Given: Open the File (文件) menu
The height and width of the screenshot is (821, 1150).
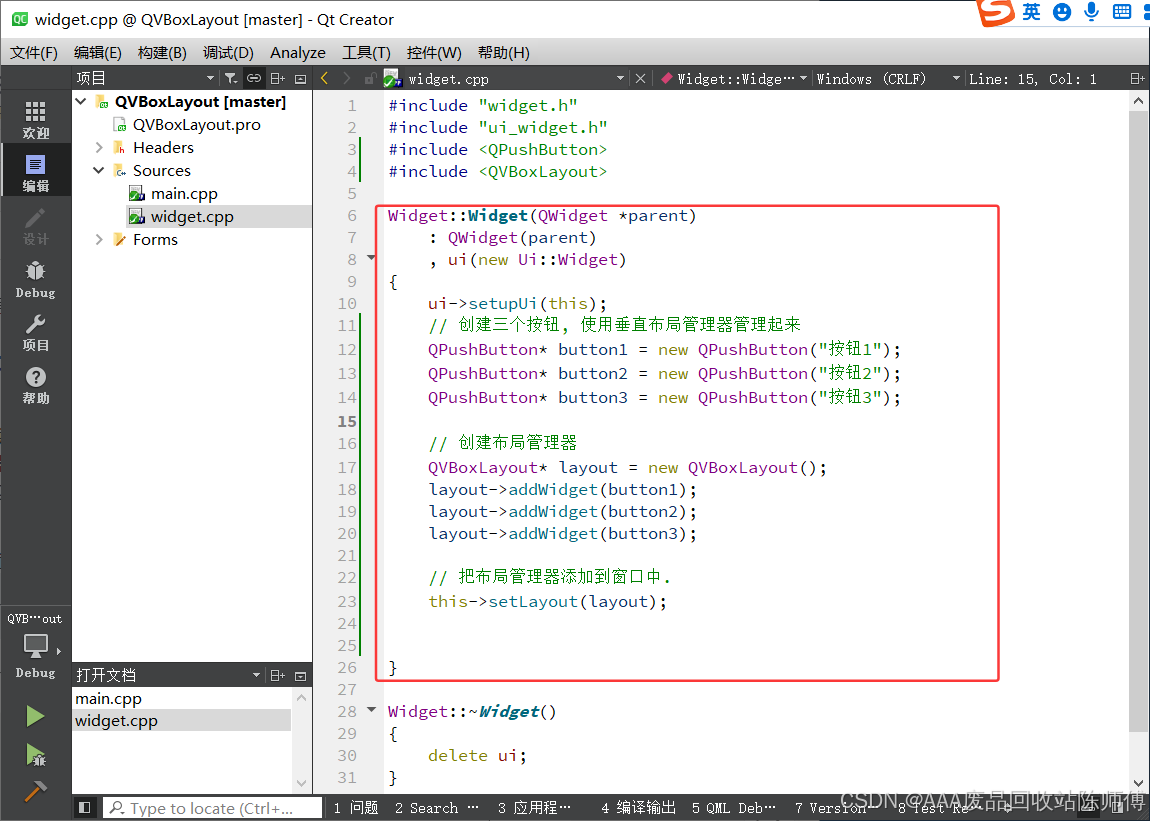Looking at the screenshot, I should point(34,52).
